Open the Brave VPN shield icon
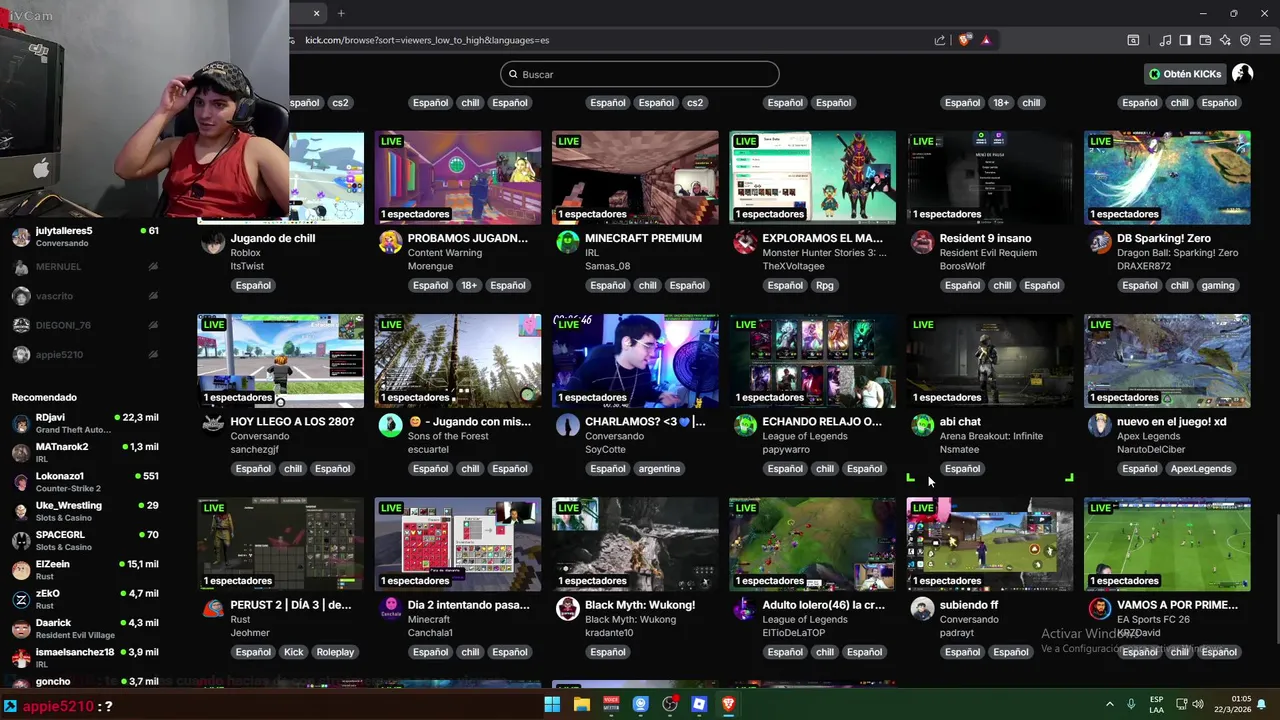1280x720 pixels. tap(1245, 40)
